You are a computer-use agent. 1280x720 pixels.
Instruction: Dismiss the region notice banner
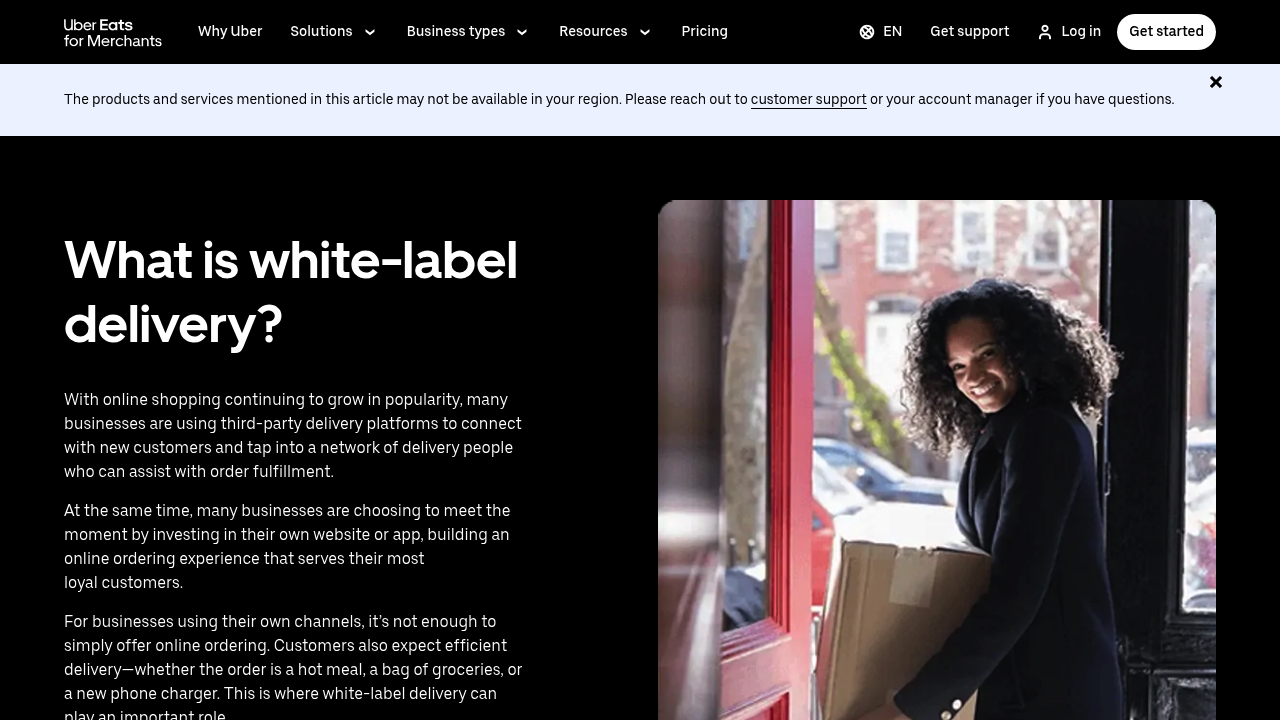pyautogui.click(x=1216, y=82)
